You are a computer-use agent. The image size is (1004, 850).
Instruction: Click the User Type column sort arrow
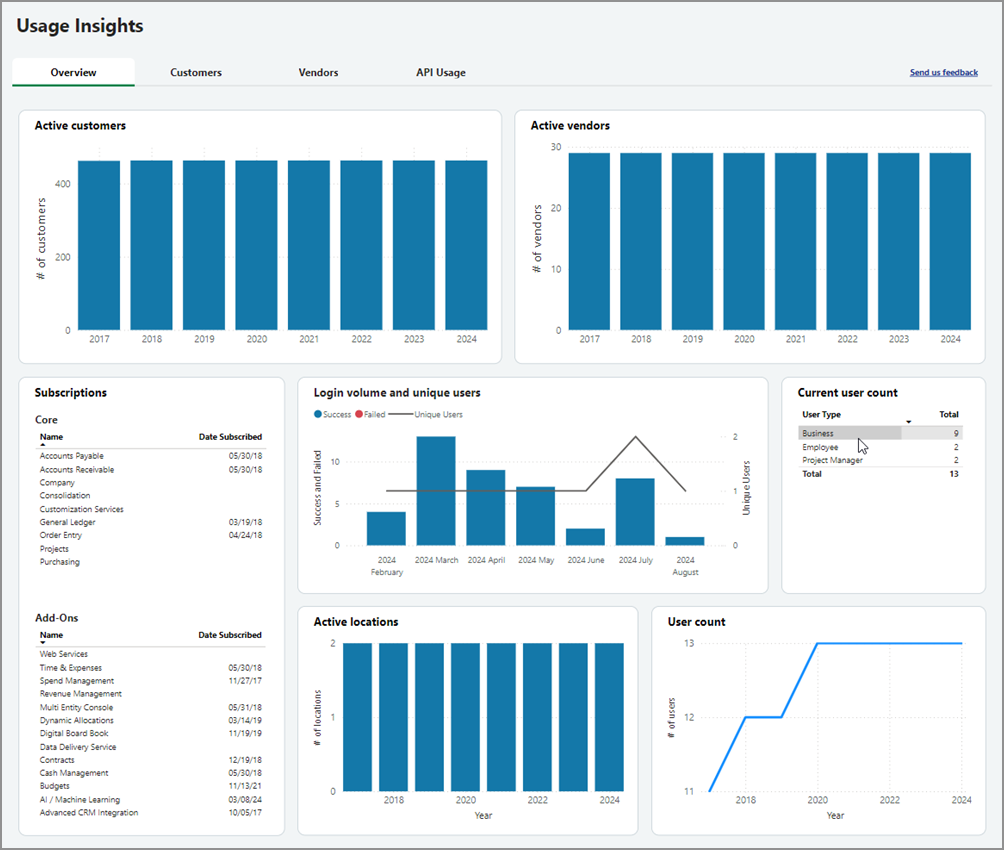(908, 422)
